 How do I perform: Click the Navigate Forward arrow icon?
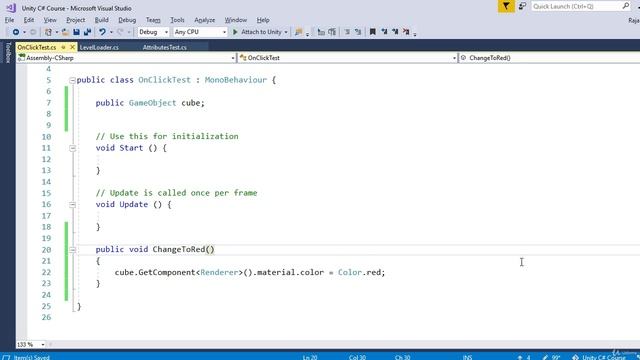[x=33, y=32]
